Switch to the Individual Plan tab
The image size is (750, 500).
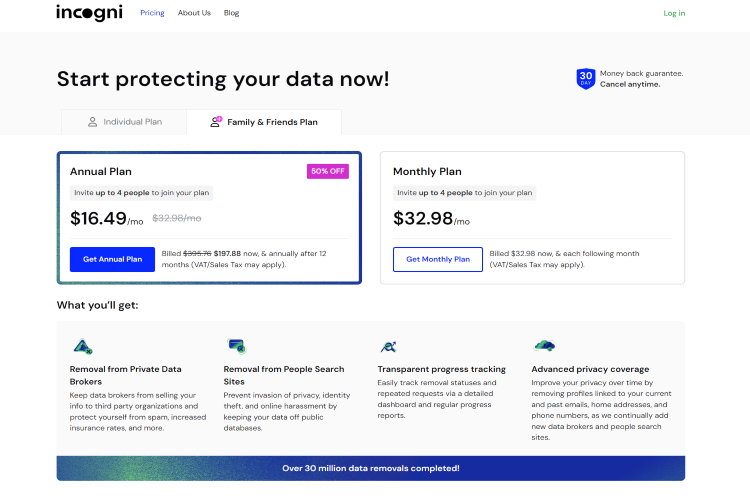pos(124,122)
